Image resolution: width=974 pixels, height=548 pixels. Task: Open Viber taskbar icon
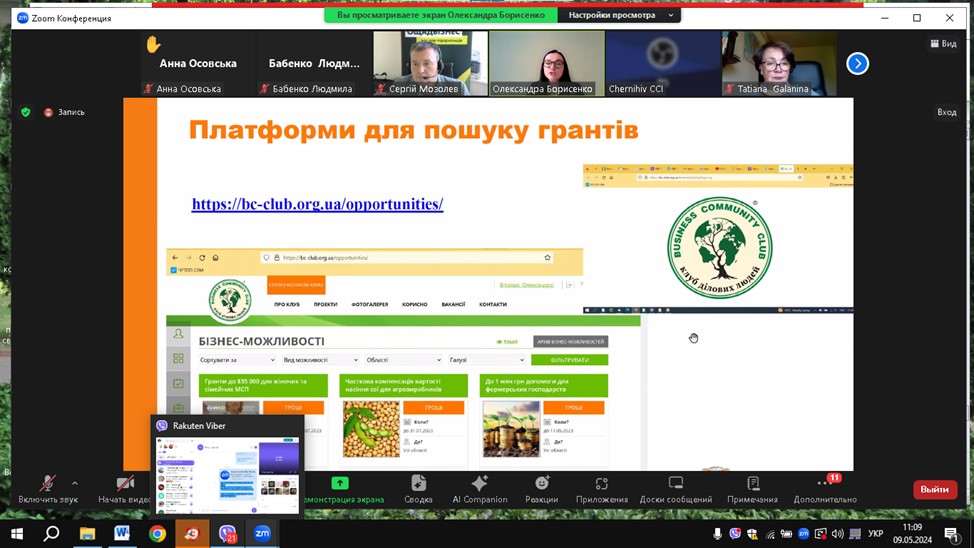click(x=227, y=534)
